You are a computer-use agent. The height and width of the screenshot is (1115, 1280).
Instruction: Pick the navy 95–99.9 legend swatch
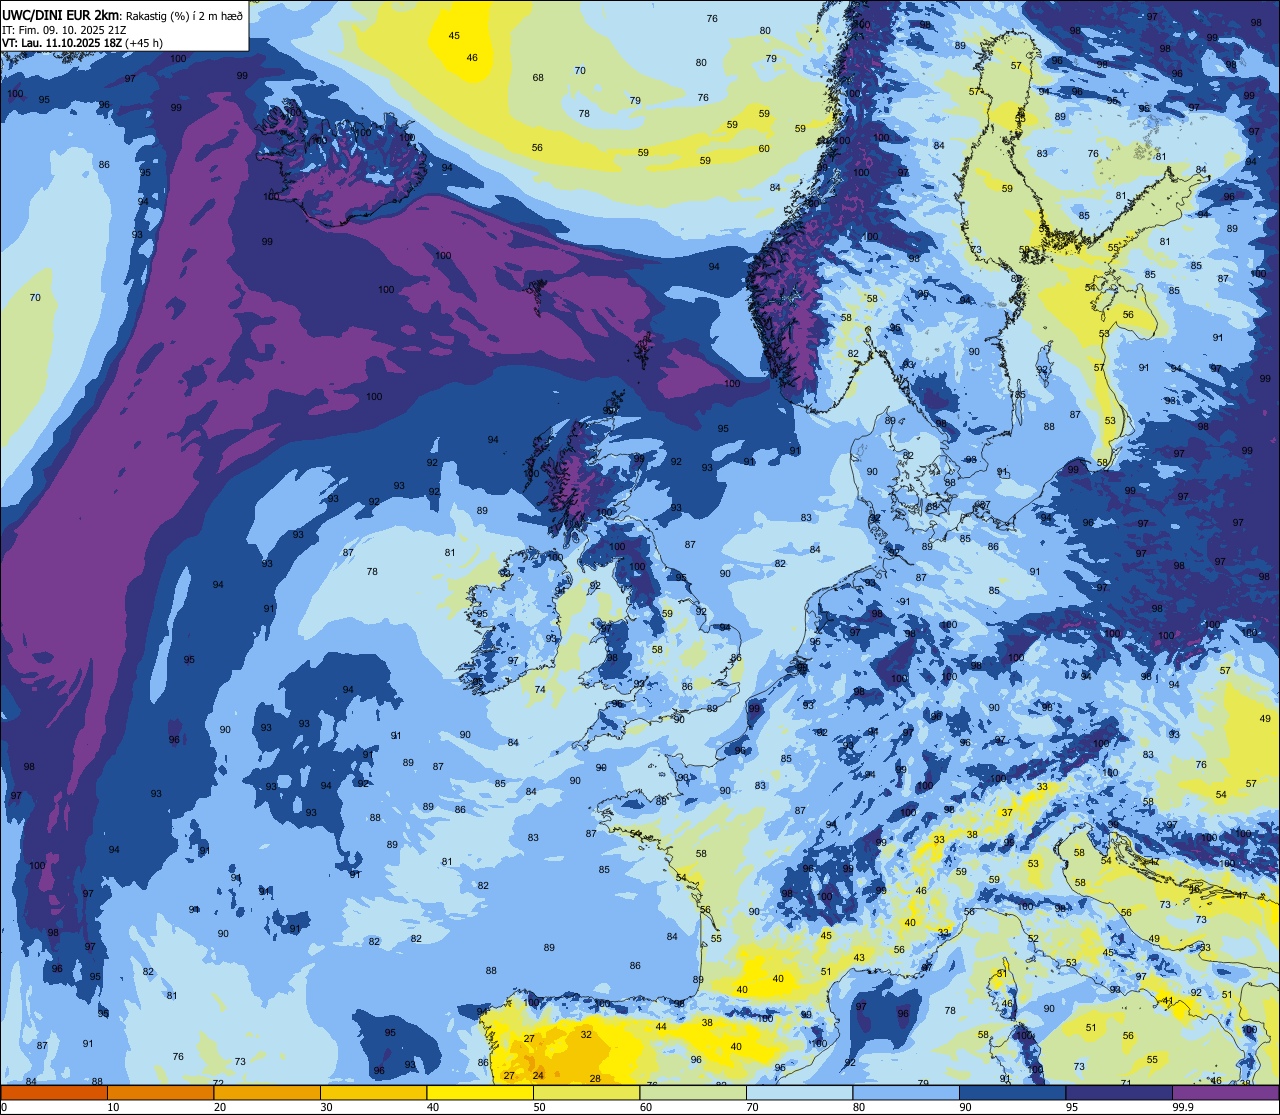click(x=1119, y=1092)
